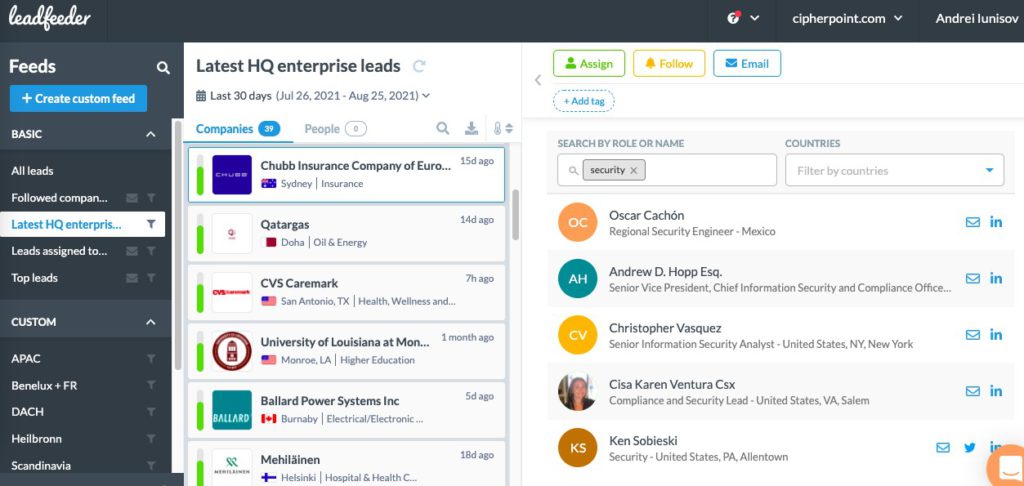
Task: Open the Heilbronn custom feed
Action: (x=37, y=439)
